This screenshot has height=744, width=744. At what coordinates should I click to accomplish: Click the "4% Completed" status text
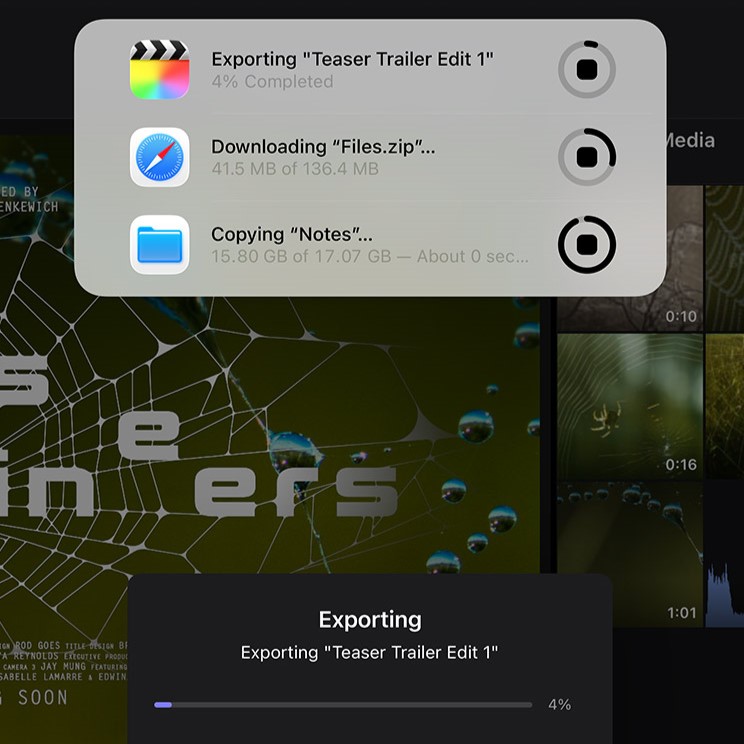click(272, 82)
